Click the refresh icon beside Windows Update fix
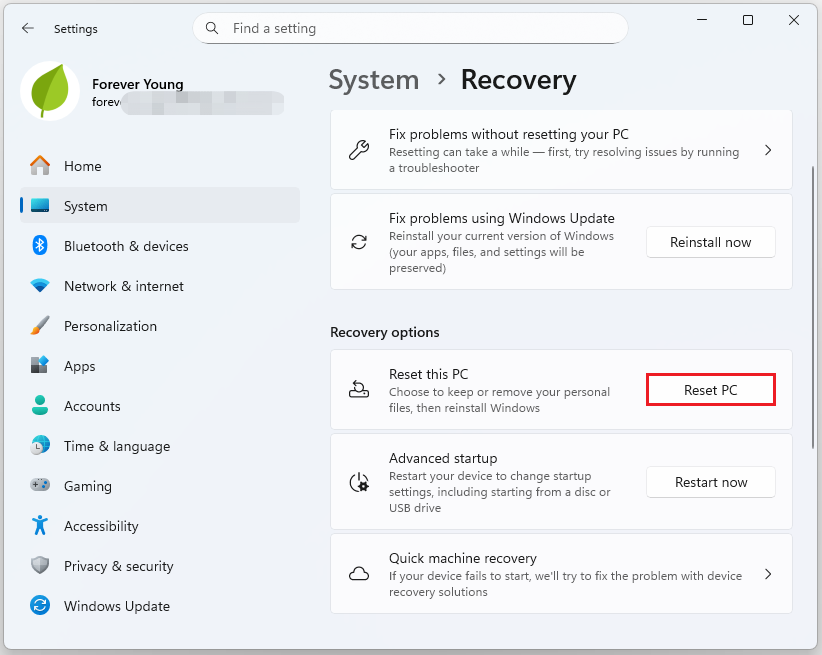This screenshot has width=822, height=655. (x=359, y=242)
